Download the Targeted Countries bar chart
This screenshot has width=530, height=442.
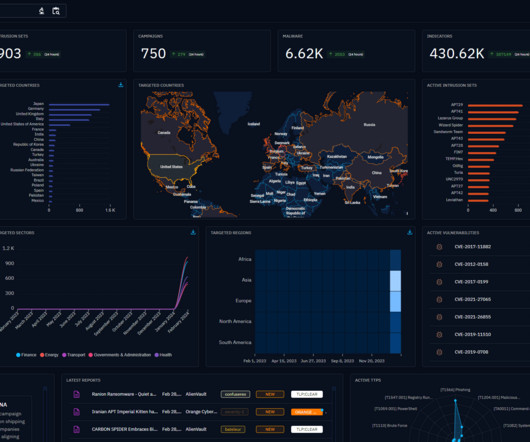[x=121, y=85]
